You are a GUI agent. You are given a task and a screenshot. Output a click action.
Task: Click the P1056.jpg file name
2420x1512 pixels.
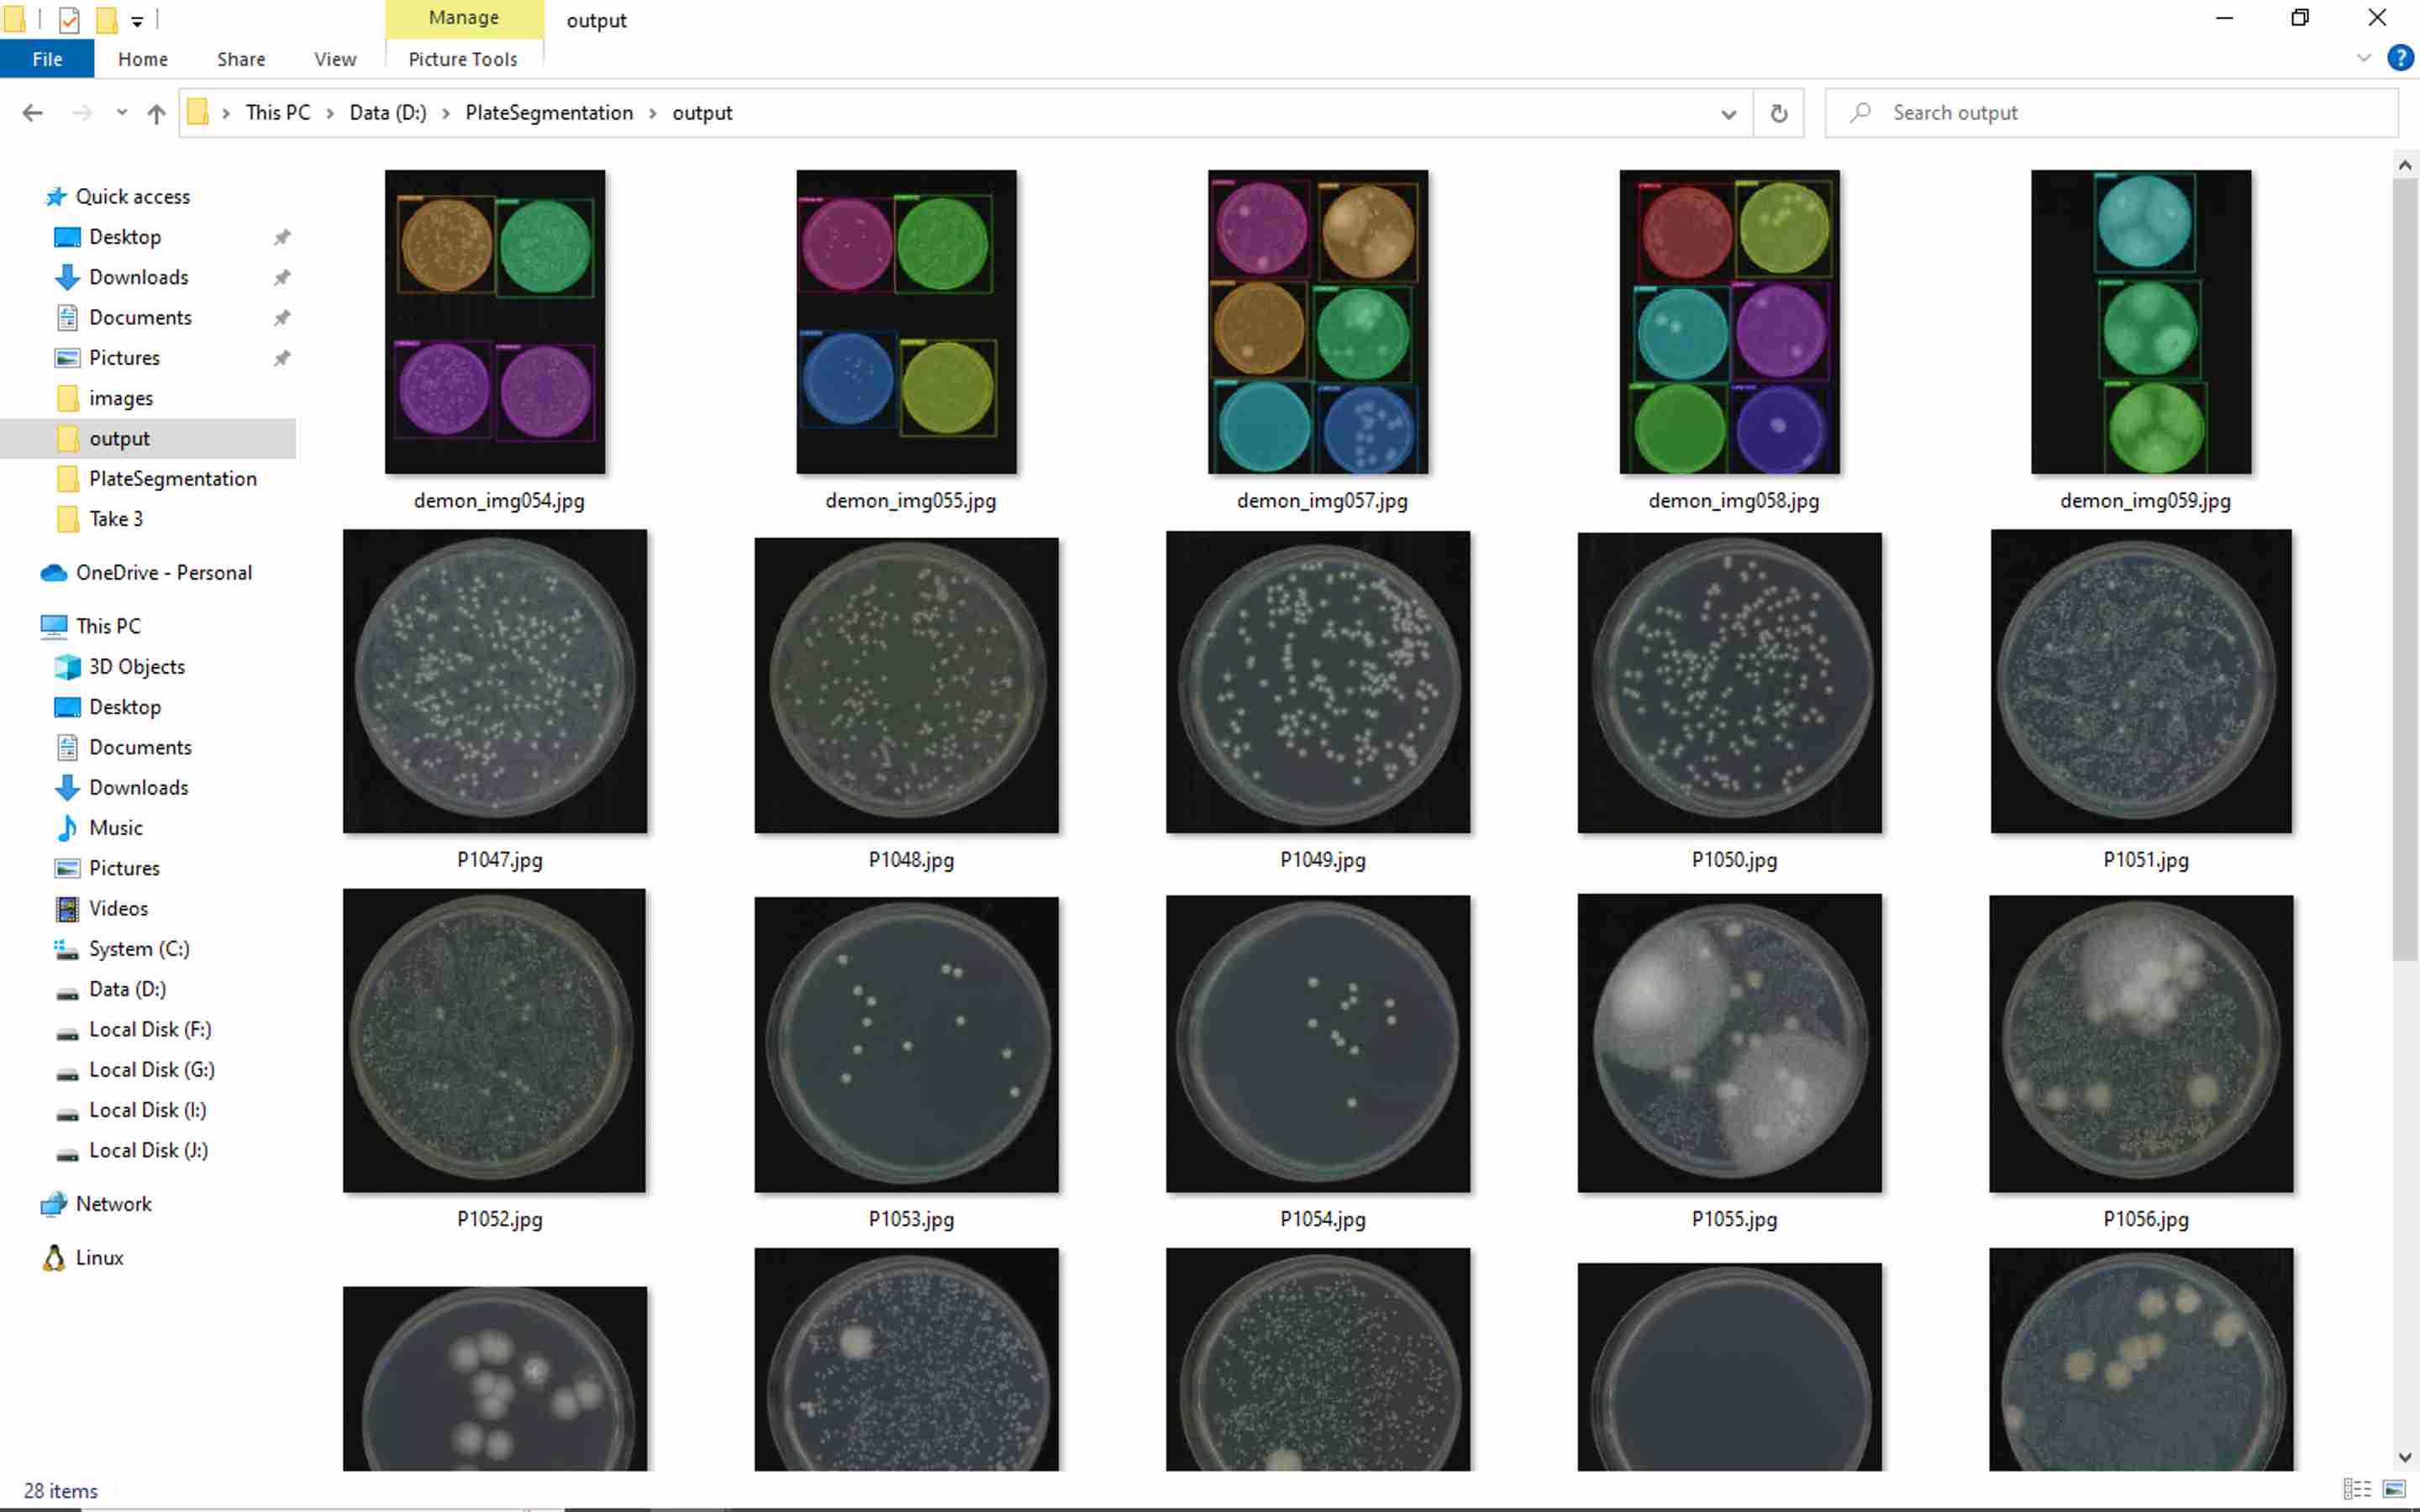point(2145,1219)
